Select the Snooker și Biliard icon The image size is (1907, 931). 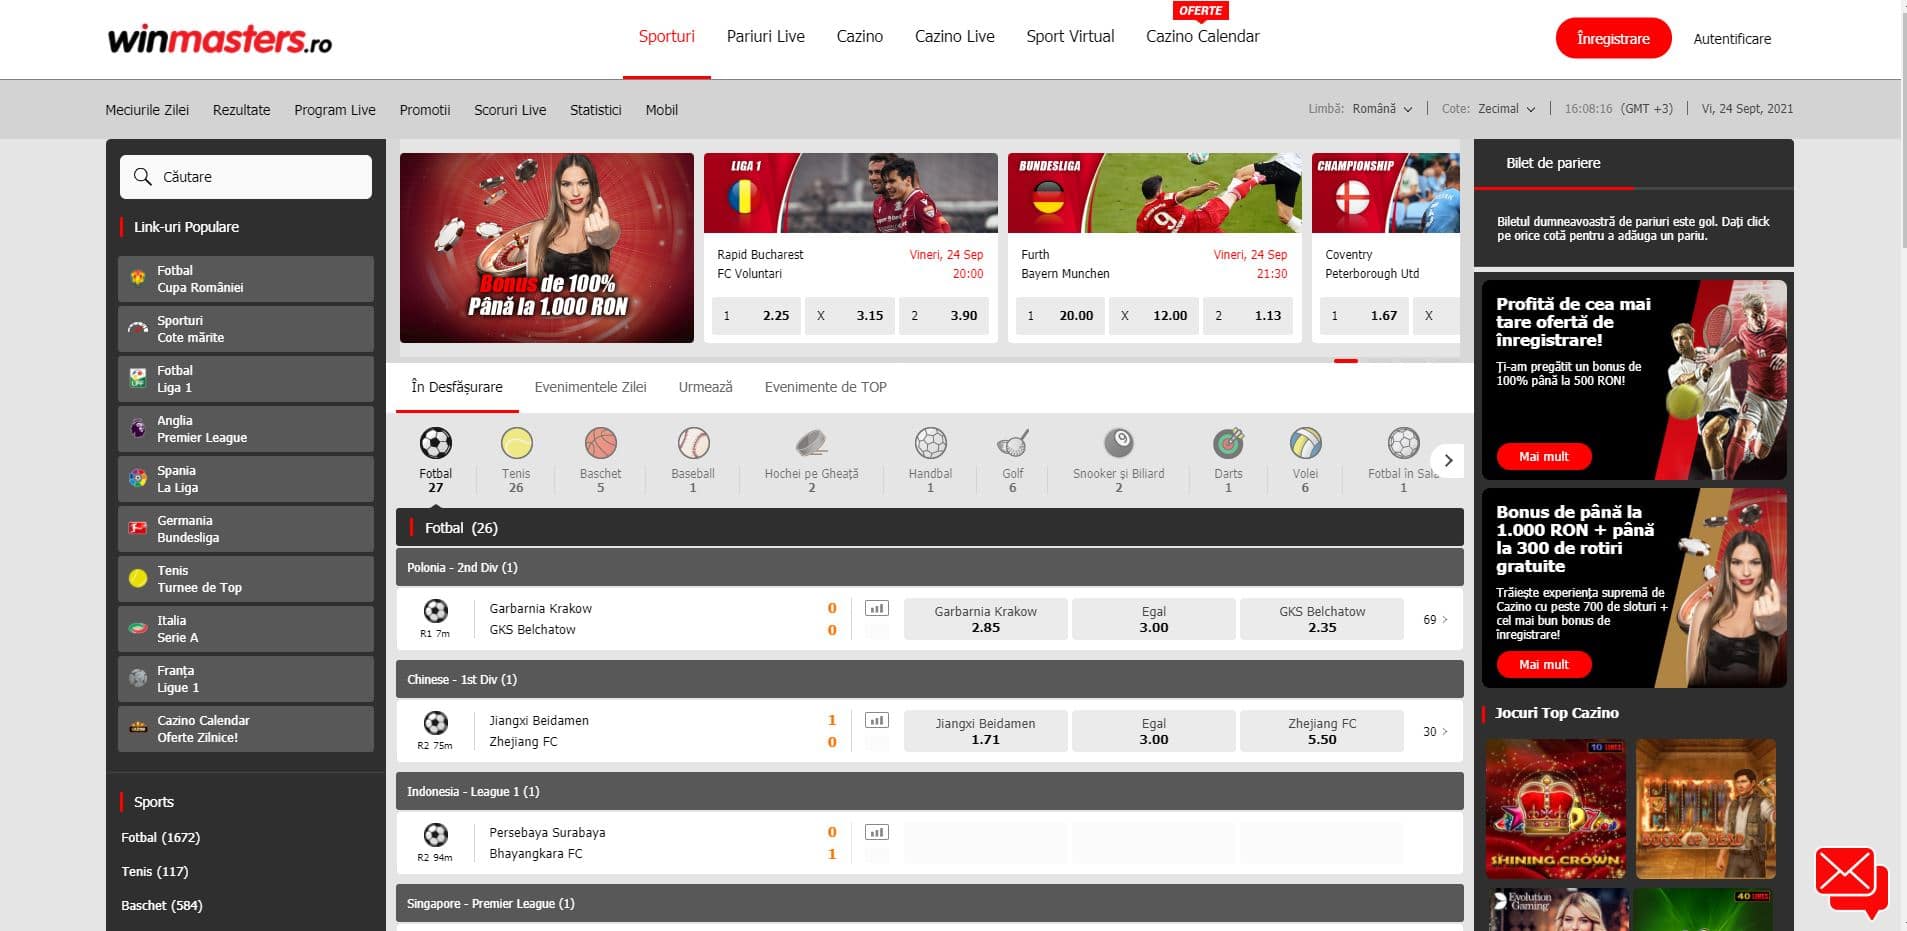1118,443
